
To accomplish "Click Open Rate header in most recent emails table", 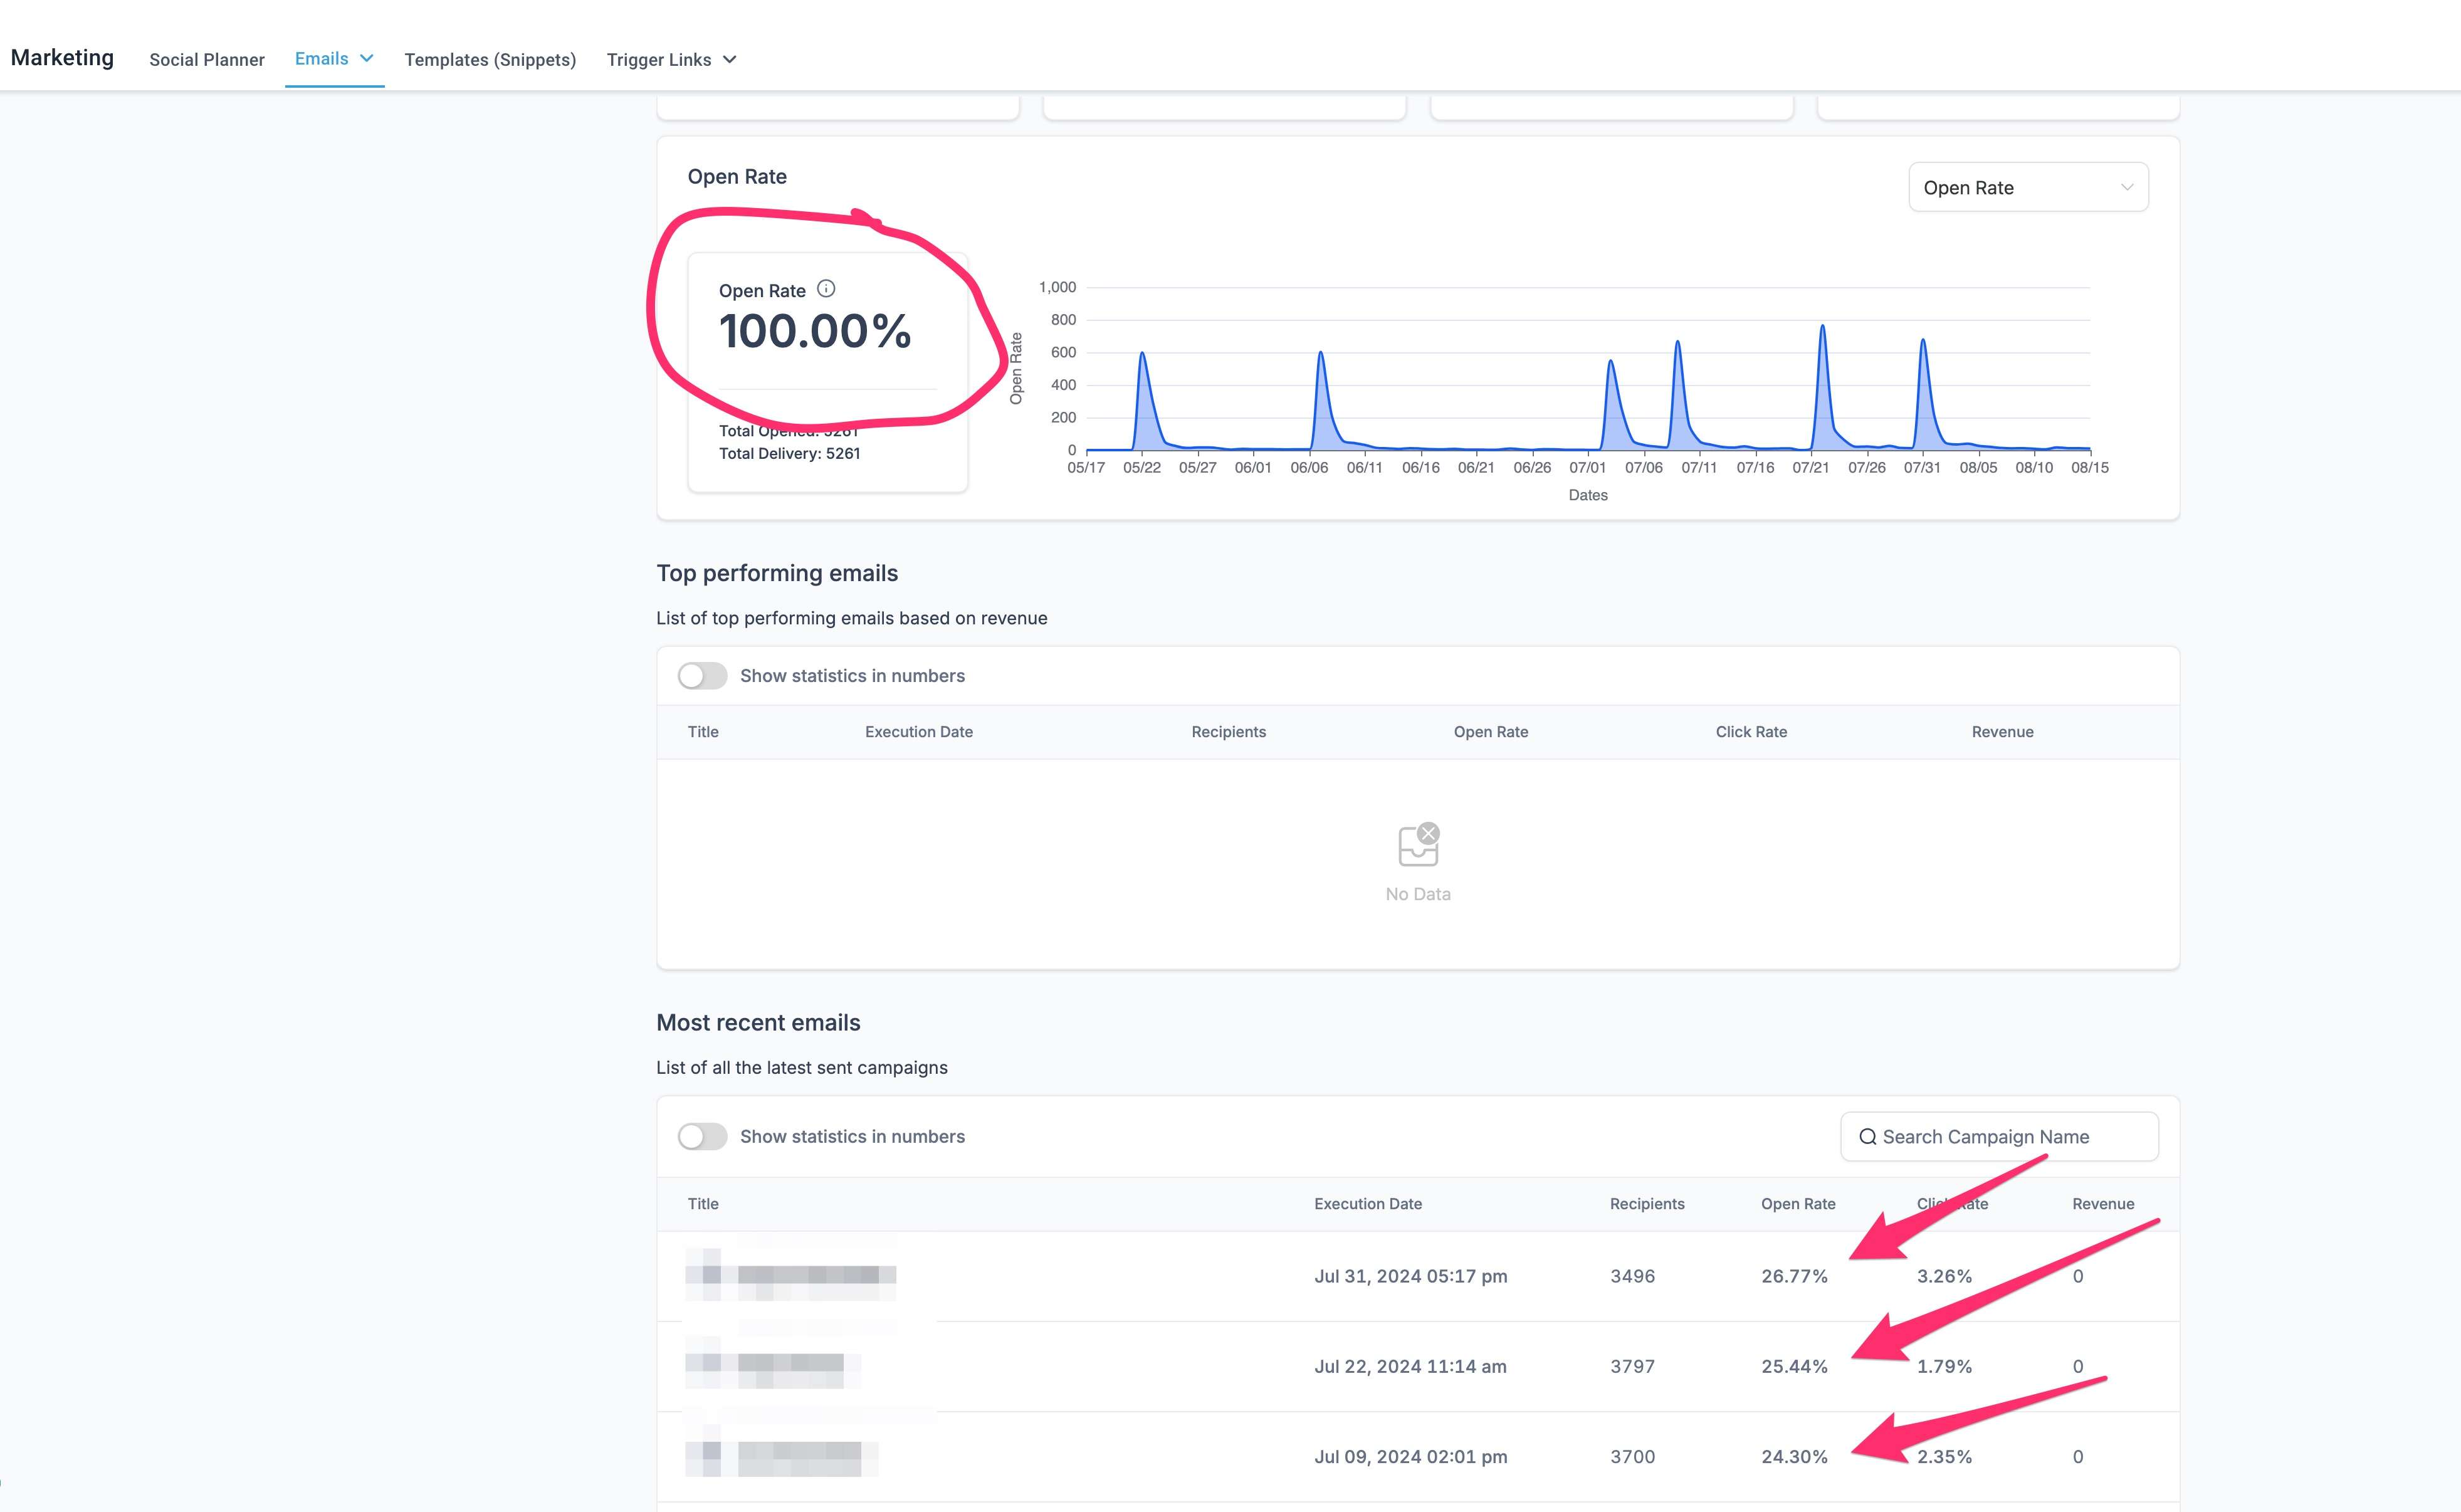I will pyautogui.click(x=1798, y=1204).
